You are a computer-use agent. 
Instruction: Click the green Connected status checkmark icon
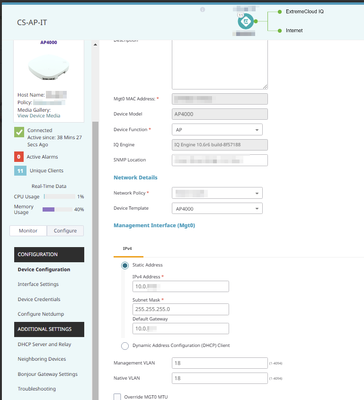point(19,132)
